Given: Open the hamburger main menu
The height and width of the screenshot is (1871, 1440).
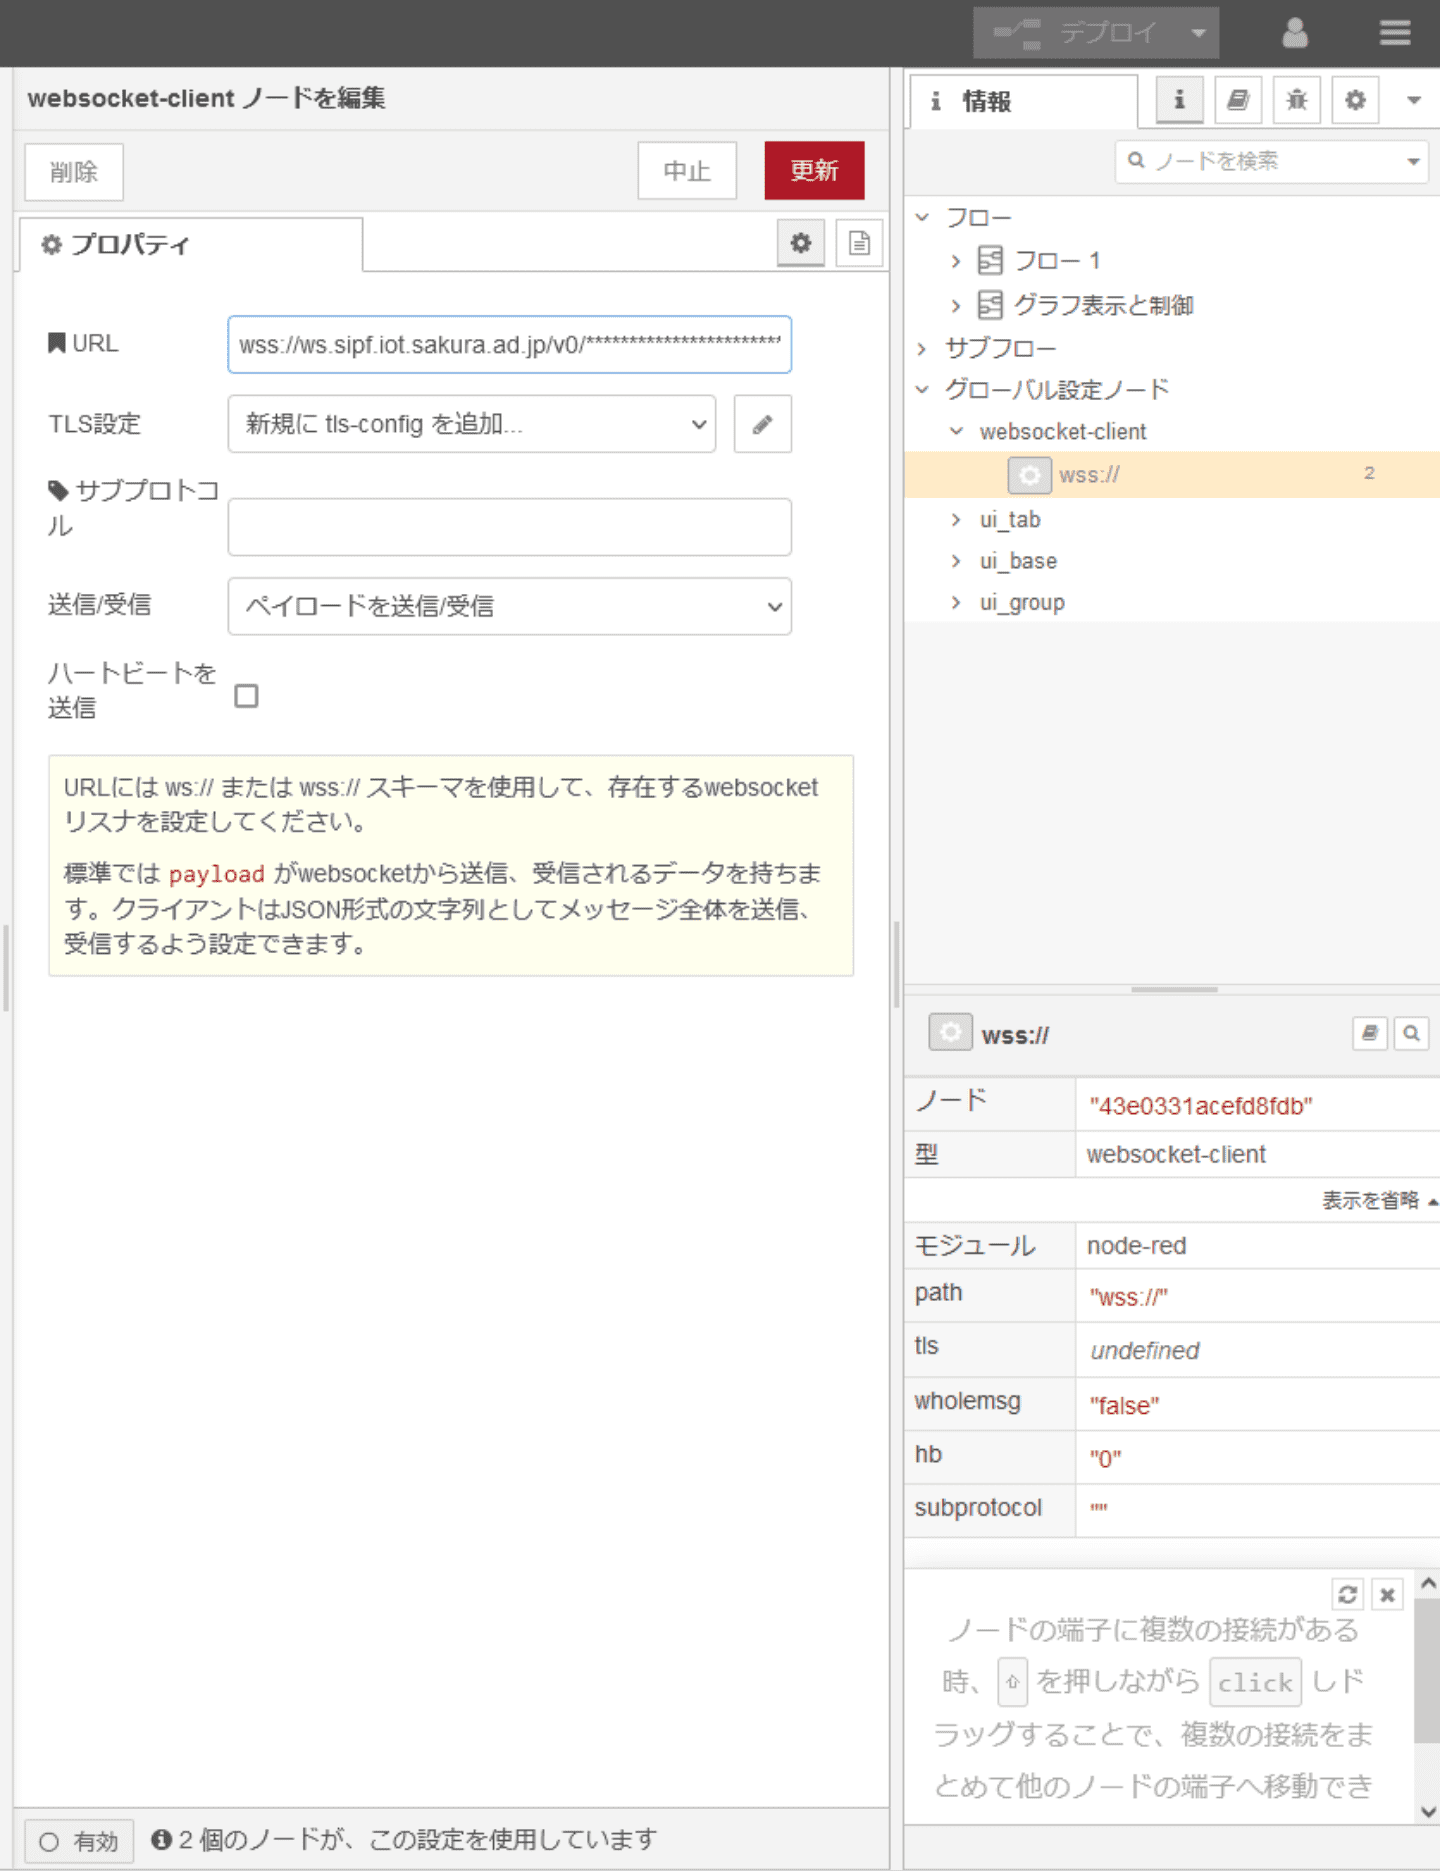Looking at the screenshot, I should click(1395, 33).
